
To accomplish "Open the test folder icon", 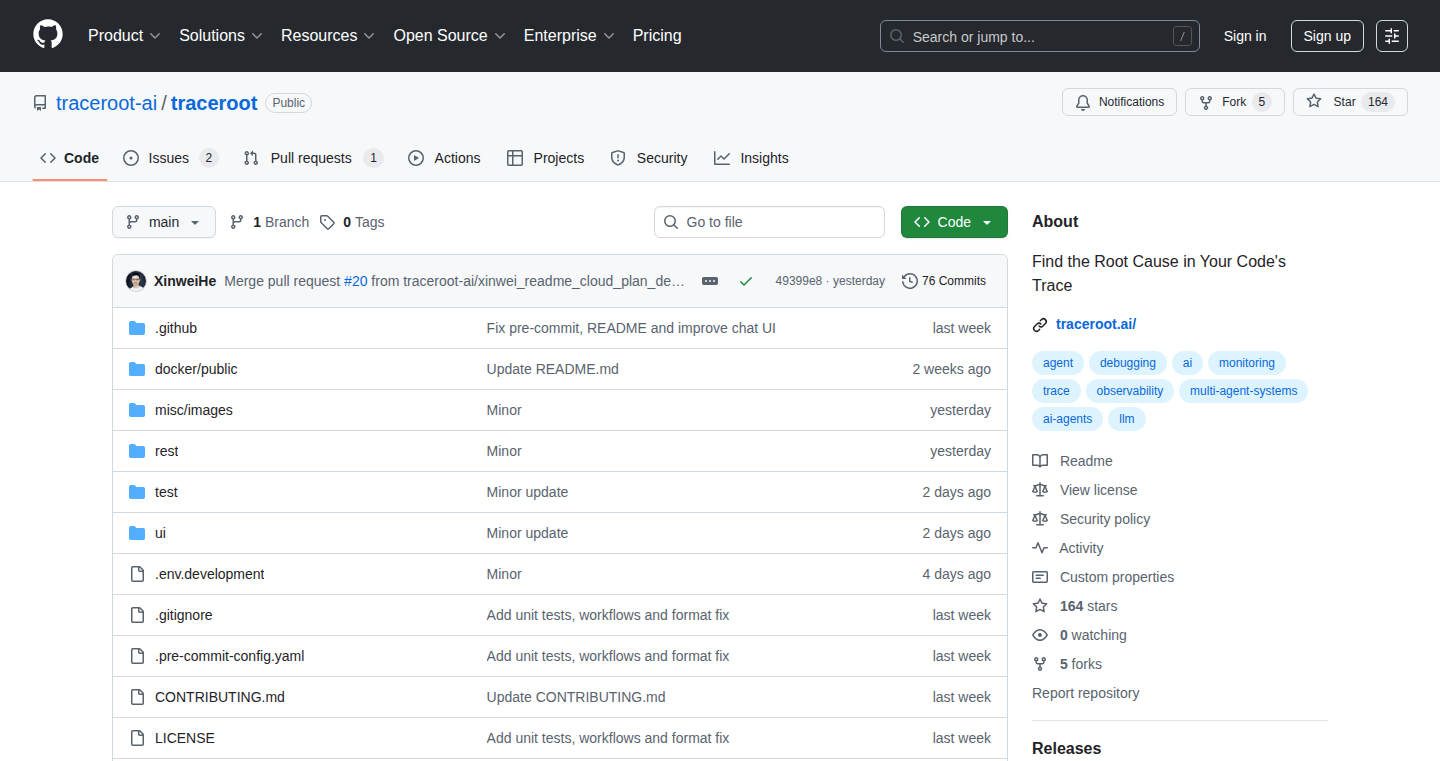I will [137, 492].
